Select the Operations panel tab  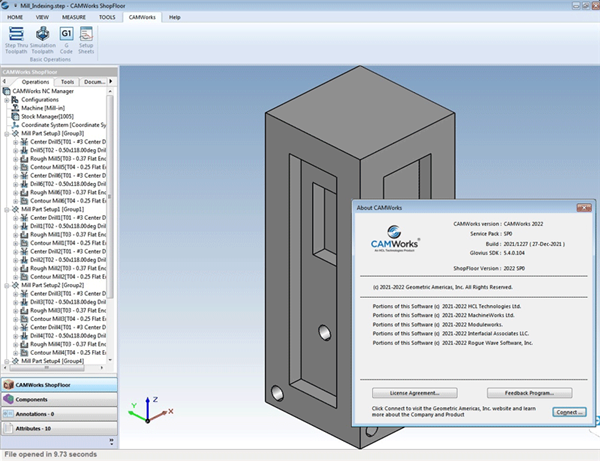click(35, 82)
